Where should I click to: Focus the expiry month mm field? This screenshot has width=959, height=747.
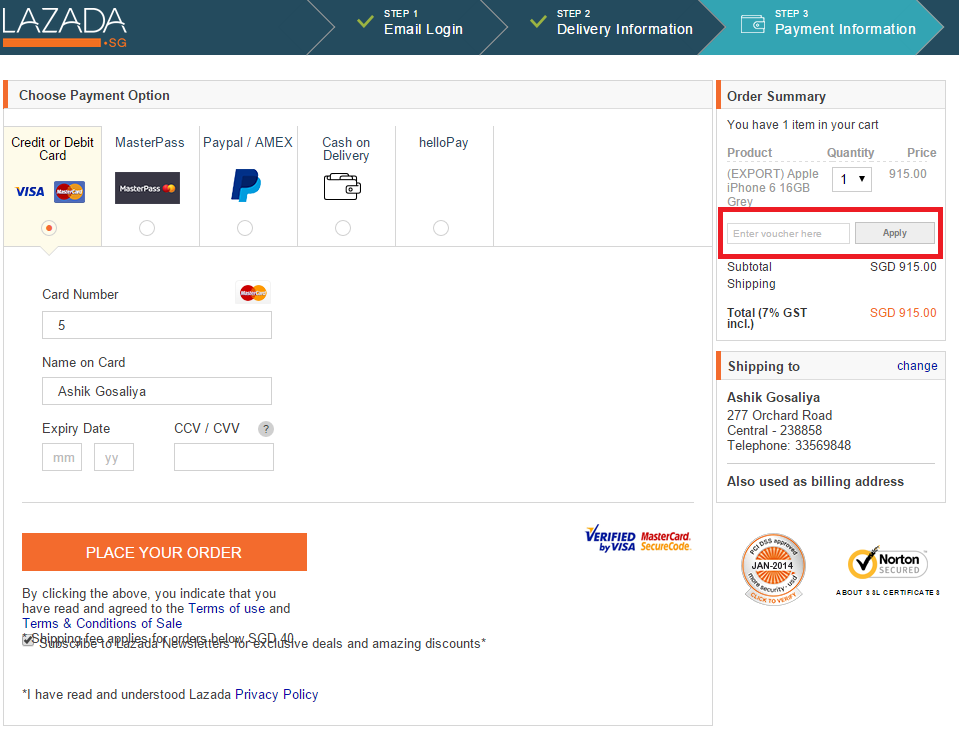(62, 458)
